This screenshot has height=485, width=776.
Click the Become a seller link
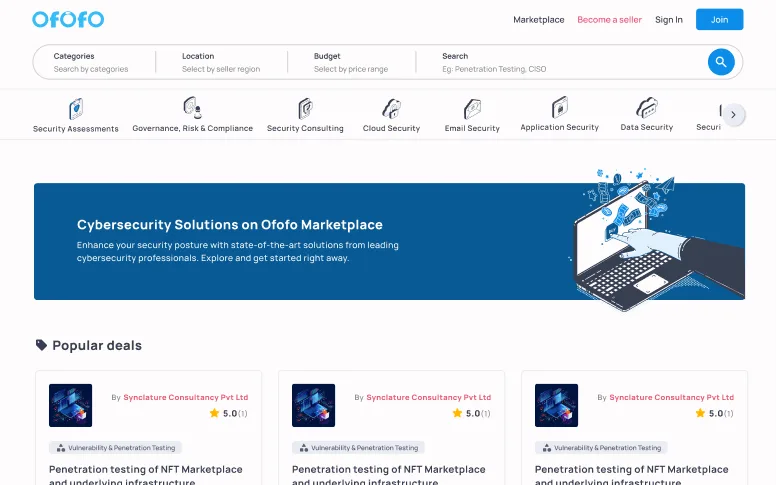609,20
